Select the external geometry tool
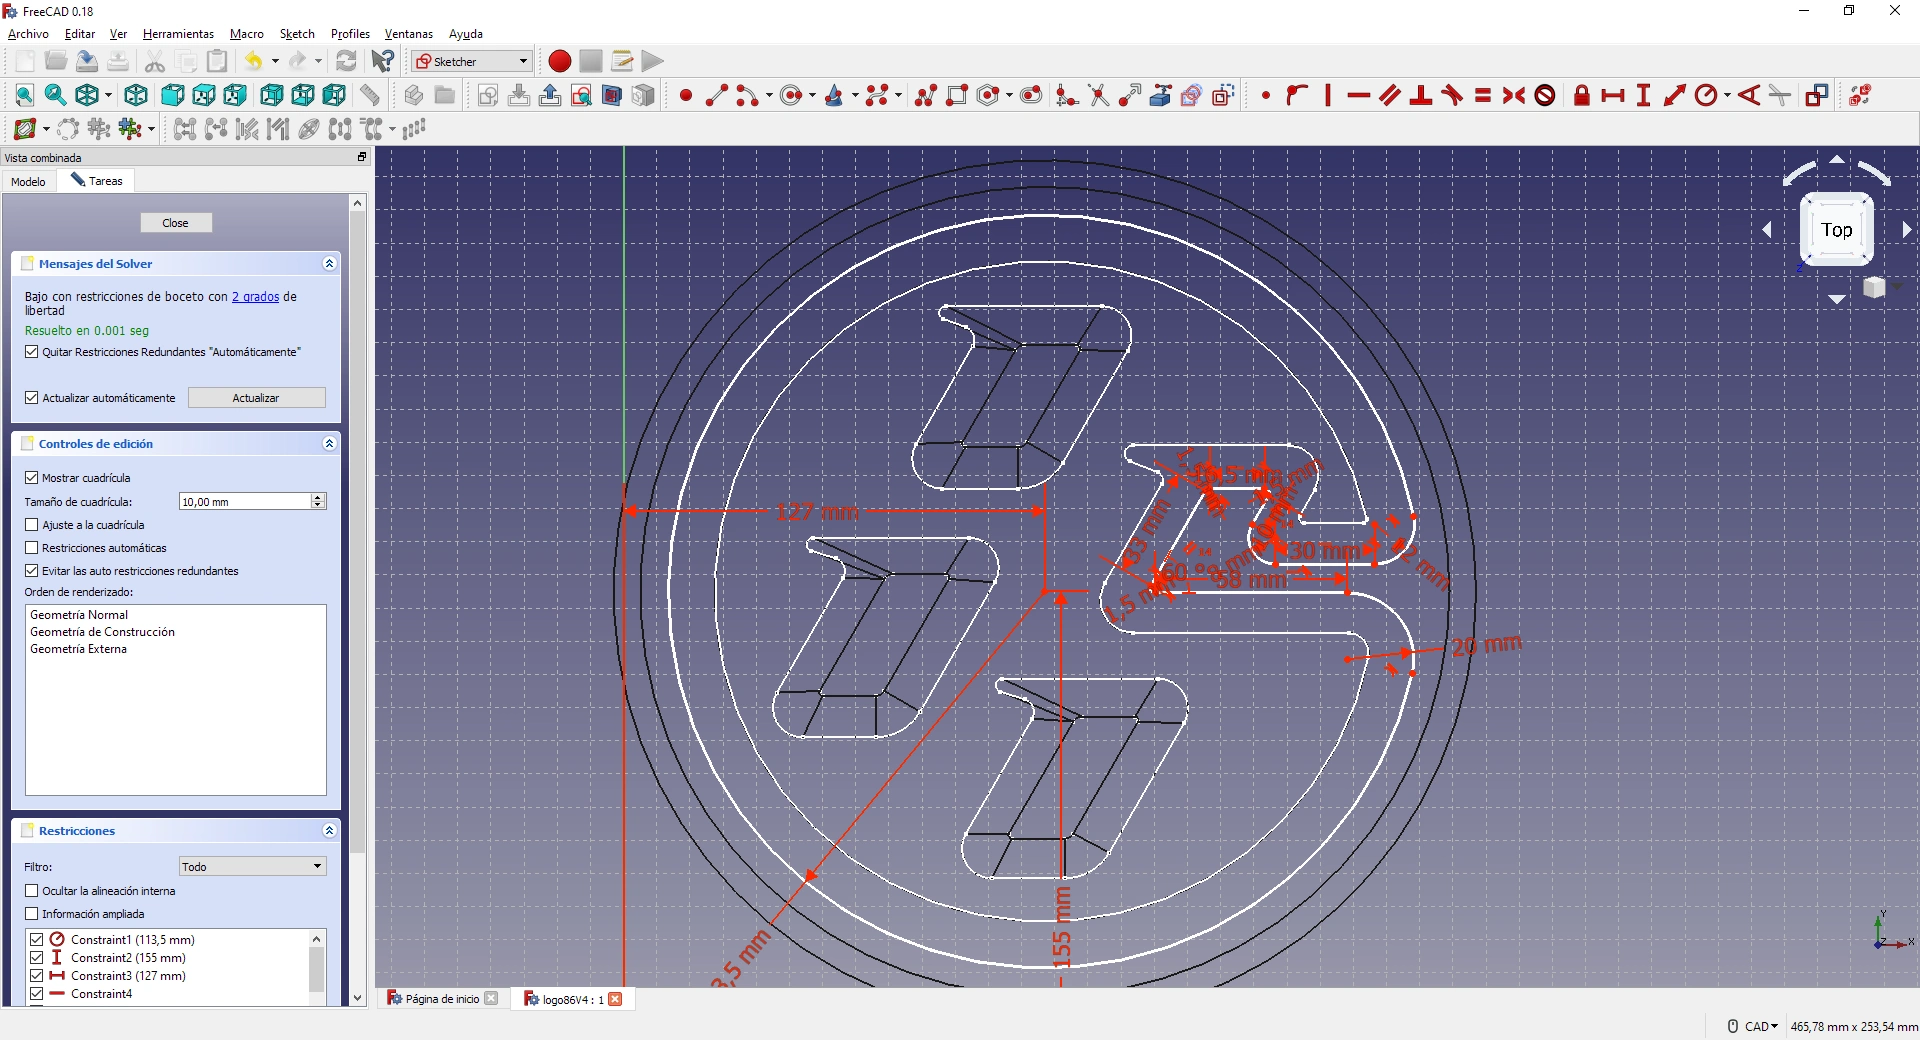 pyautogui.click(x=1161, y=96)
